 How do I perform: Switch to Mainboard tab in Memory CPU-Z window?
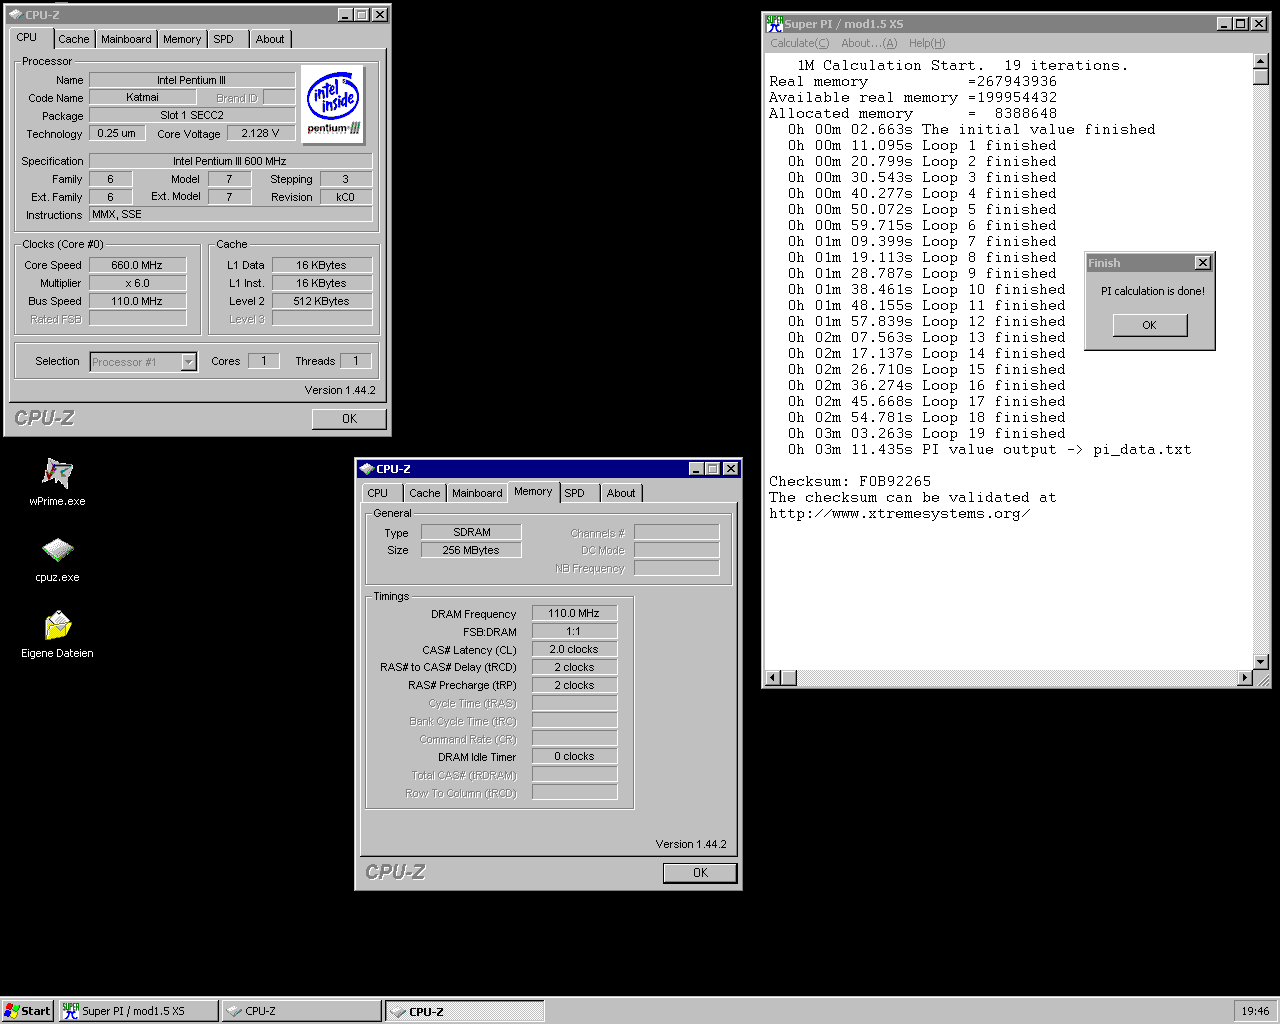tap(477, 493)
